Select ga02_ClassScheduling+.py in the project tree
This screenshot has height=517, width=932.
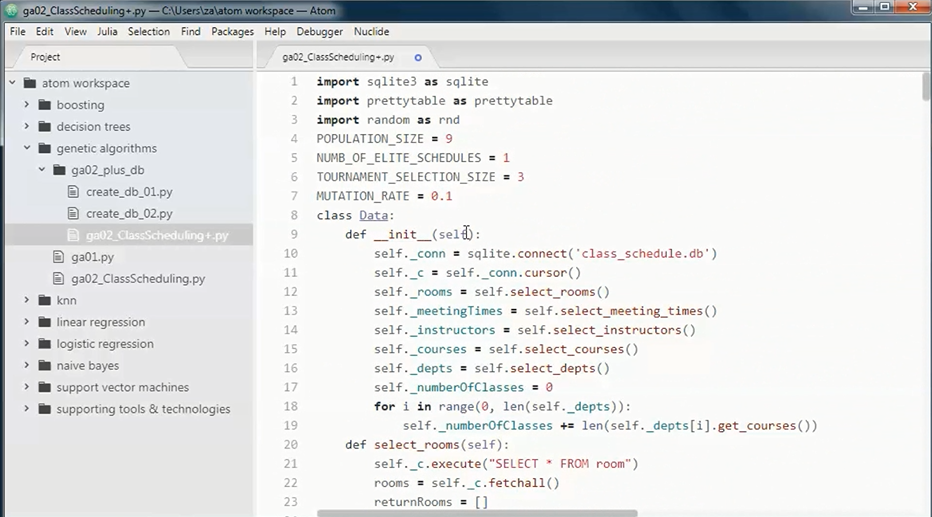tap(157, 235)
